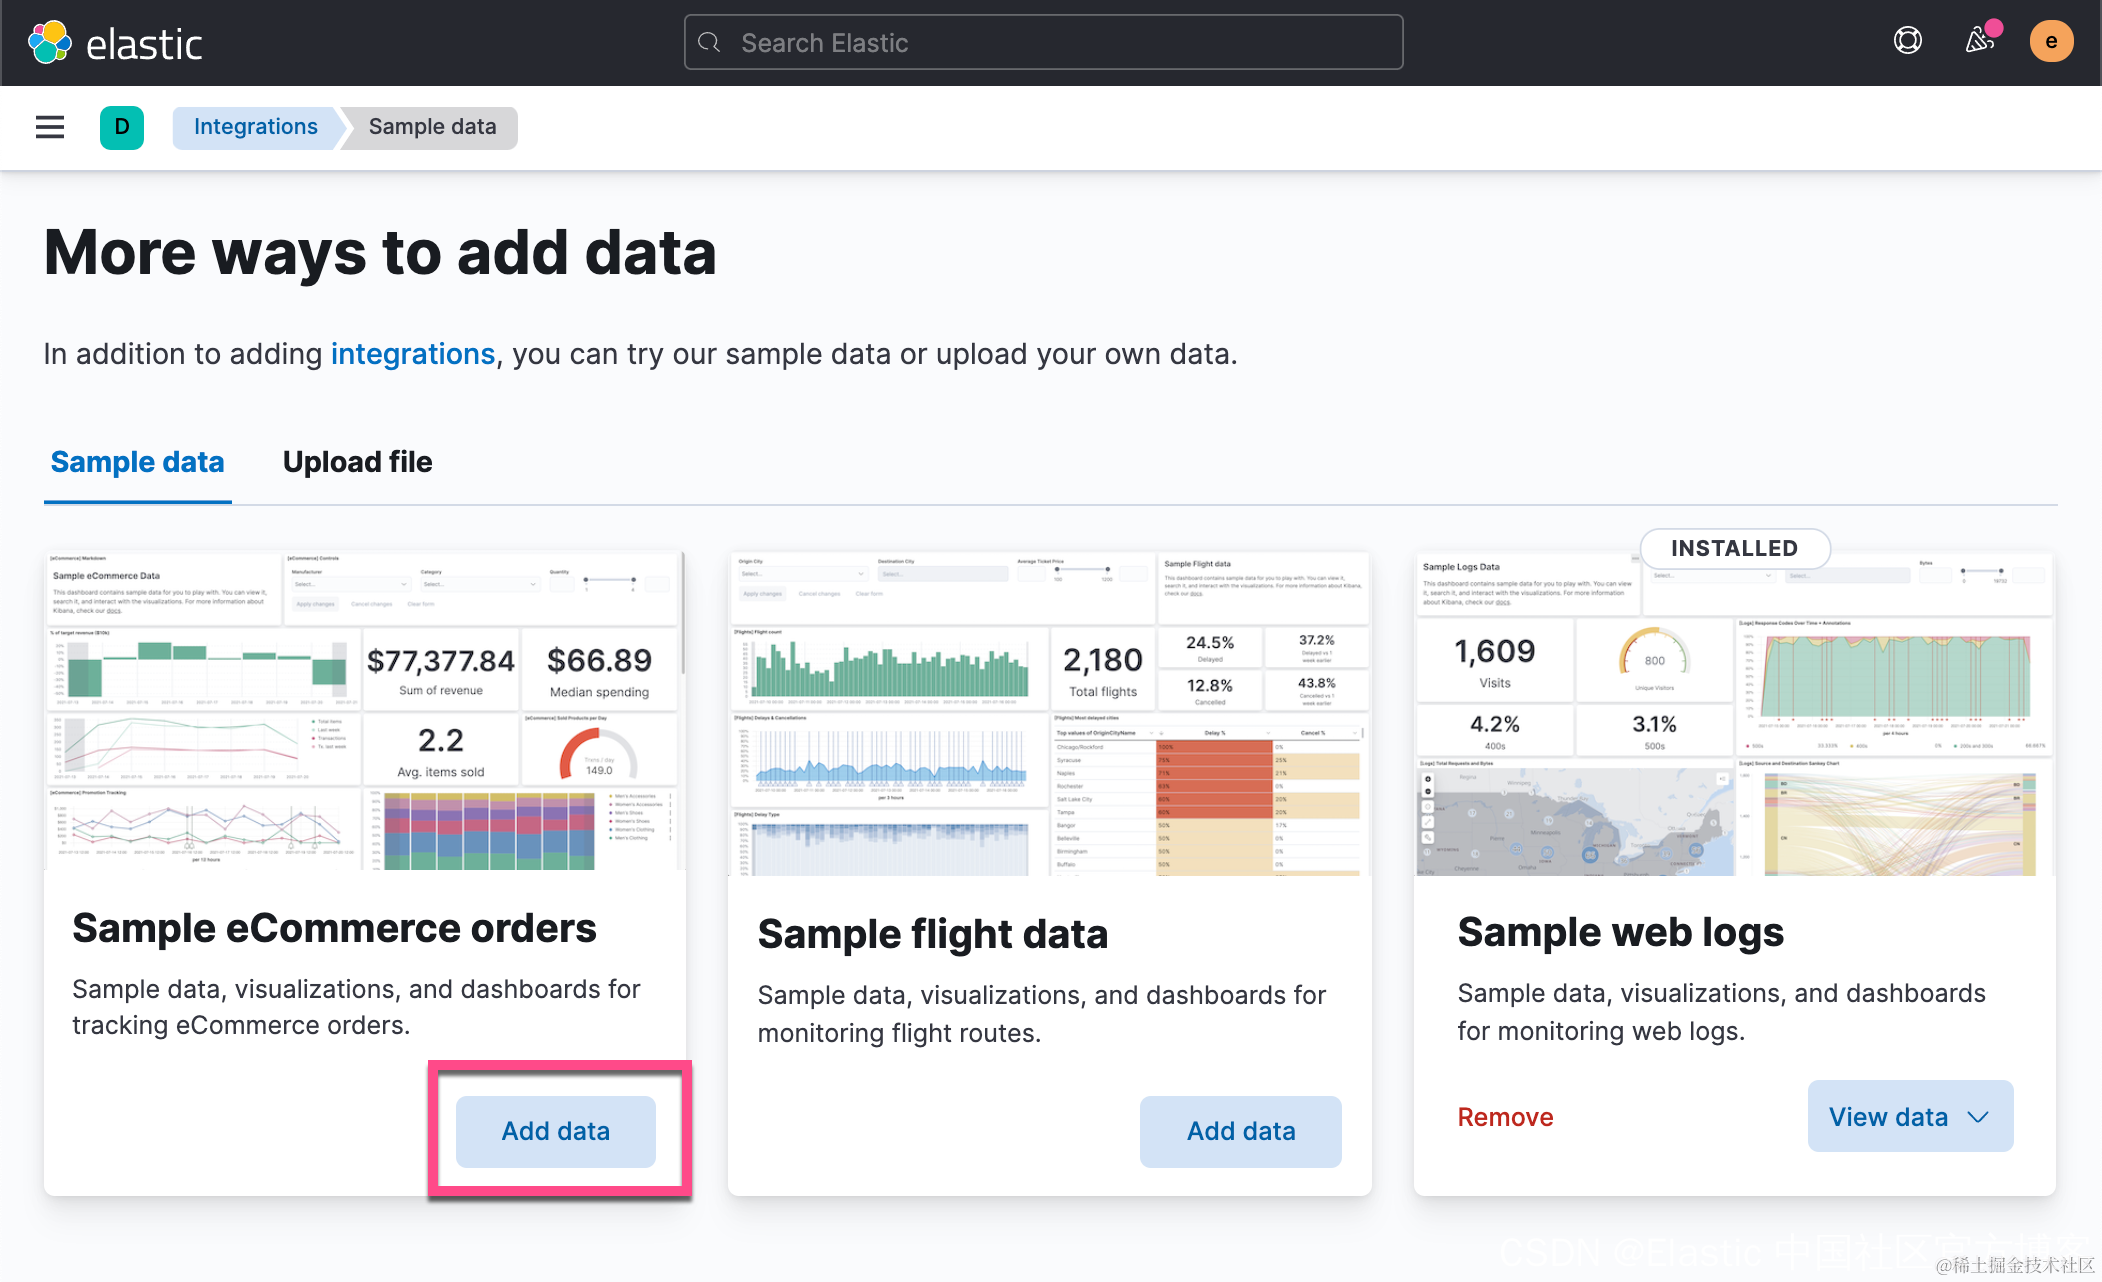This screenshot has width=2102, height=1282.
Task: Open the help lifebuoy menu icon
Action: pyautogui.click(x=1907, y=41)
